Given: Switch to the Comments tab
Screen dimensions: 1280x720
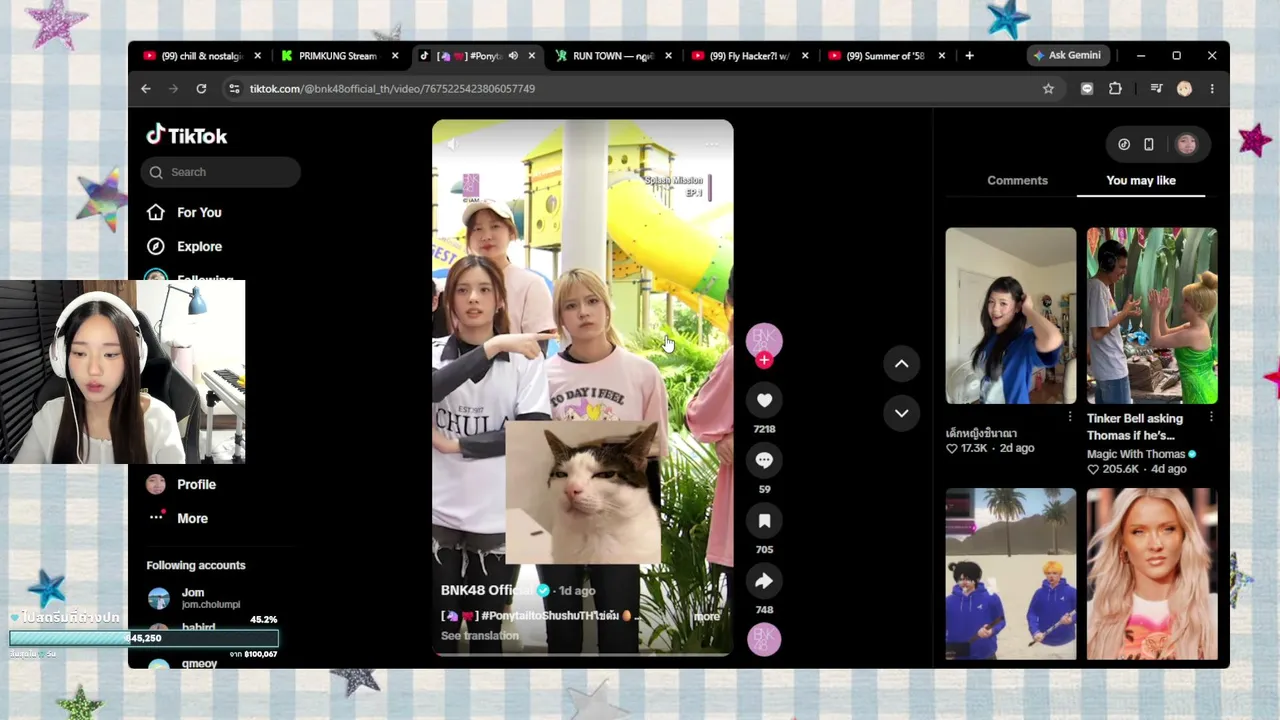Looking at the screenshot, I should click(1017, 180).
